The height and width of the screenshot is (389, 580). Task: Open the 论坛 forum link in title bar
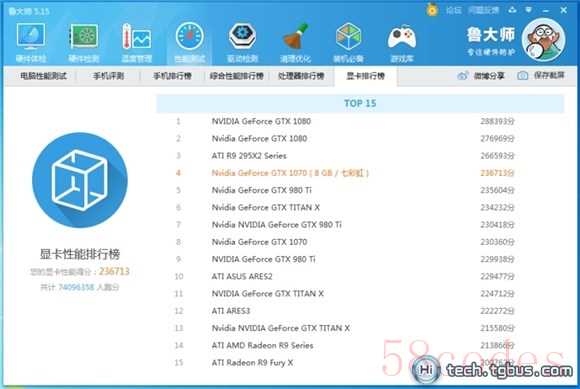coord(453,10)
